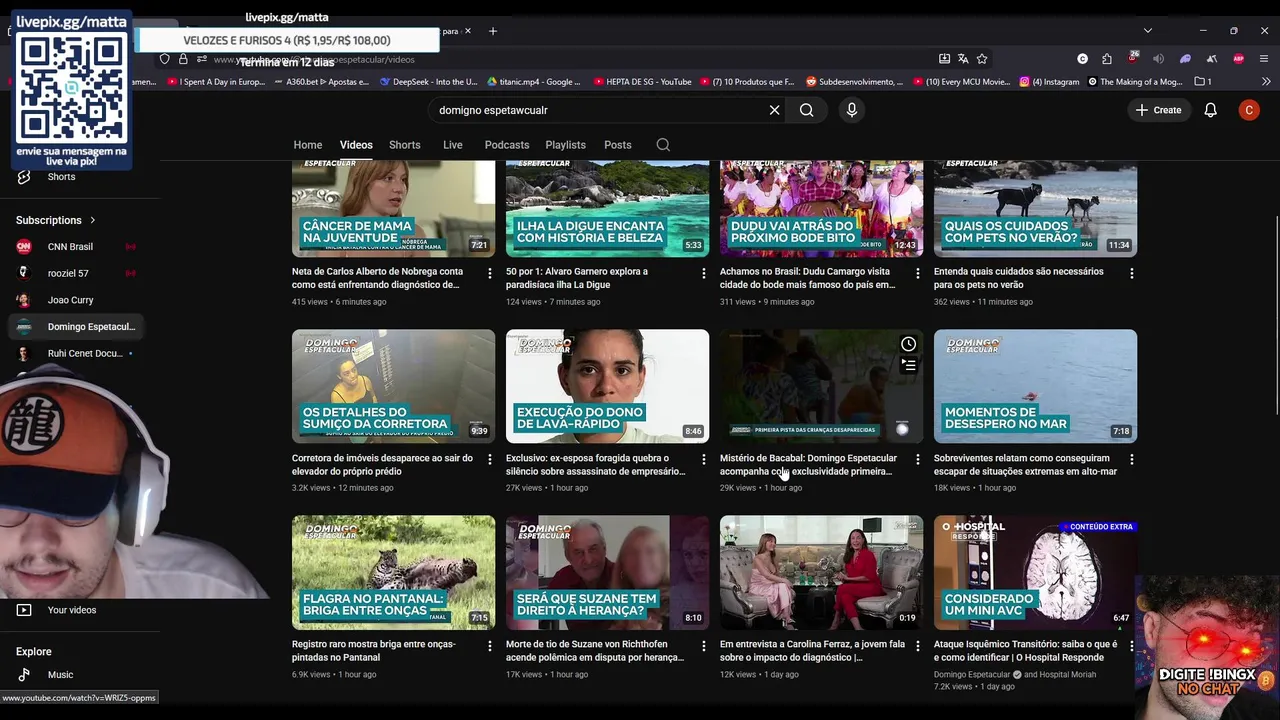Play Flagra no Pantanal thumbnail

pyautogui.click(x=393, y=572)
